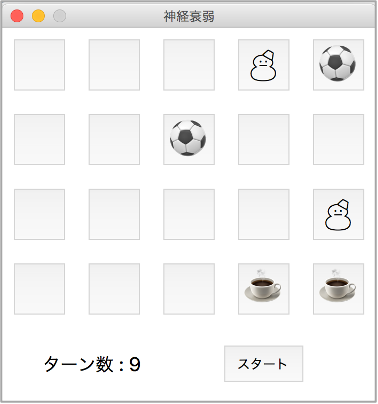Flip the blank card in top-left corner
Screen dimensions: 378x404
point(39,65)
